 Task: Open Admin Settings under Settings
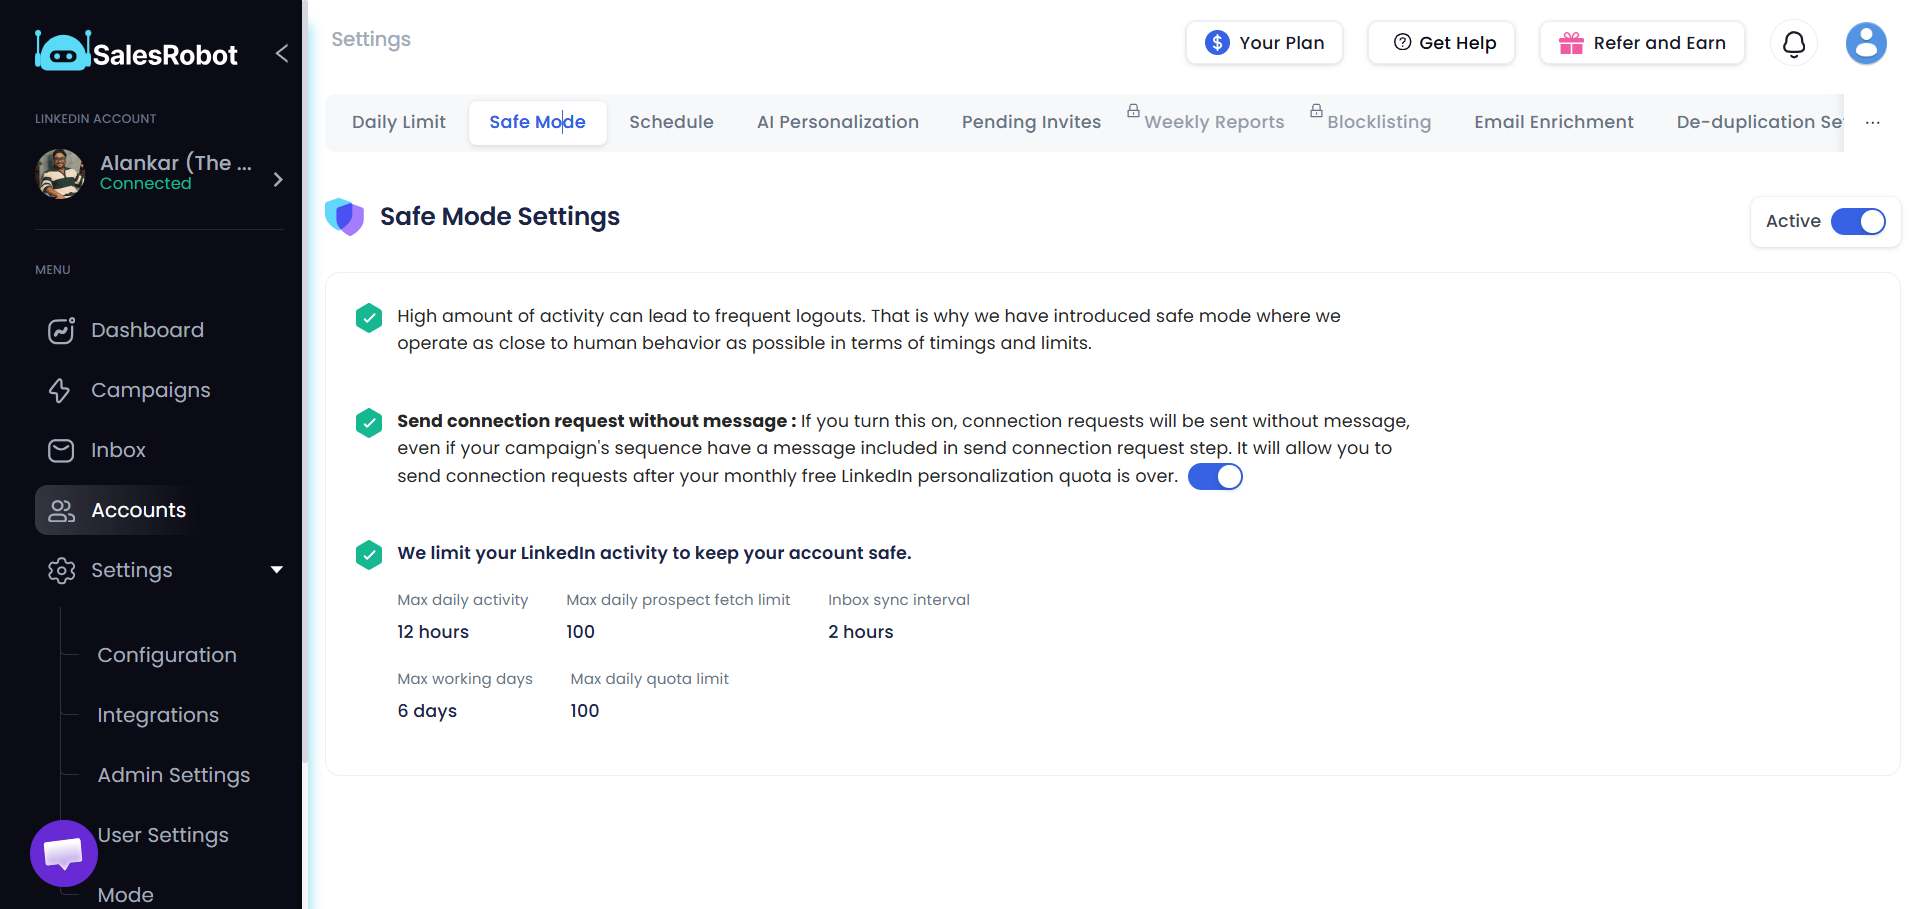pyautogui.click(x=174, y=775)
